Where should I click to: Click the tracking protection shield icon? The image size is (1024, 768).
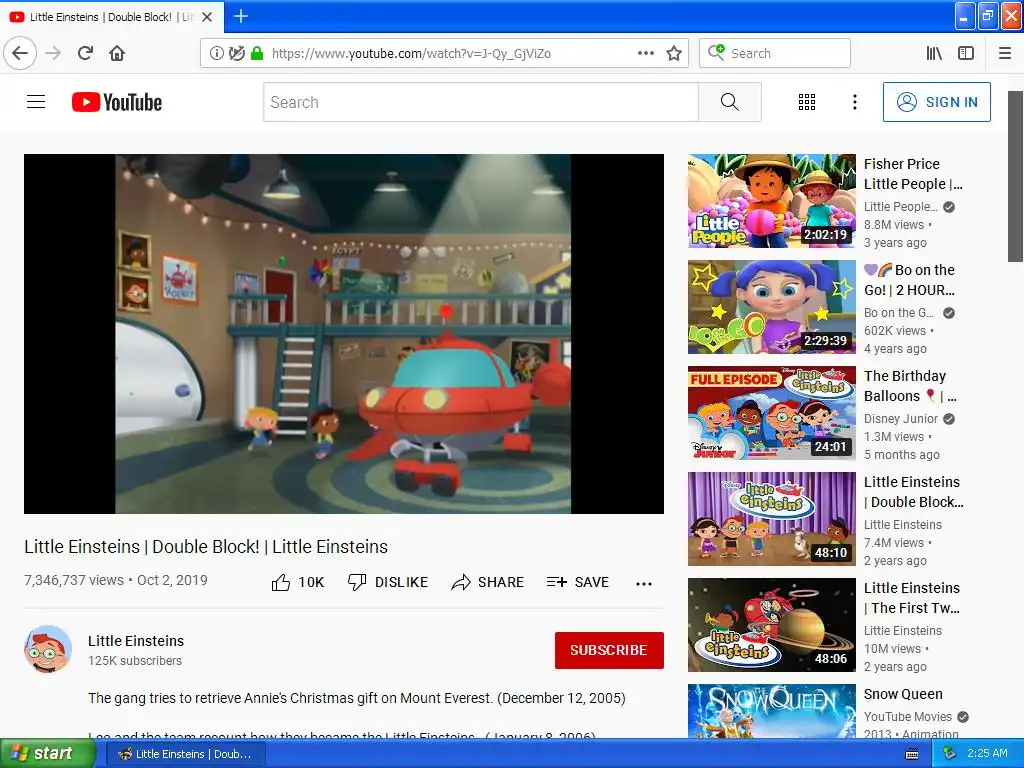pyautogui.click(x=236, y=53)
